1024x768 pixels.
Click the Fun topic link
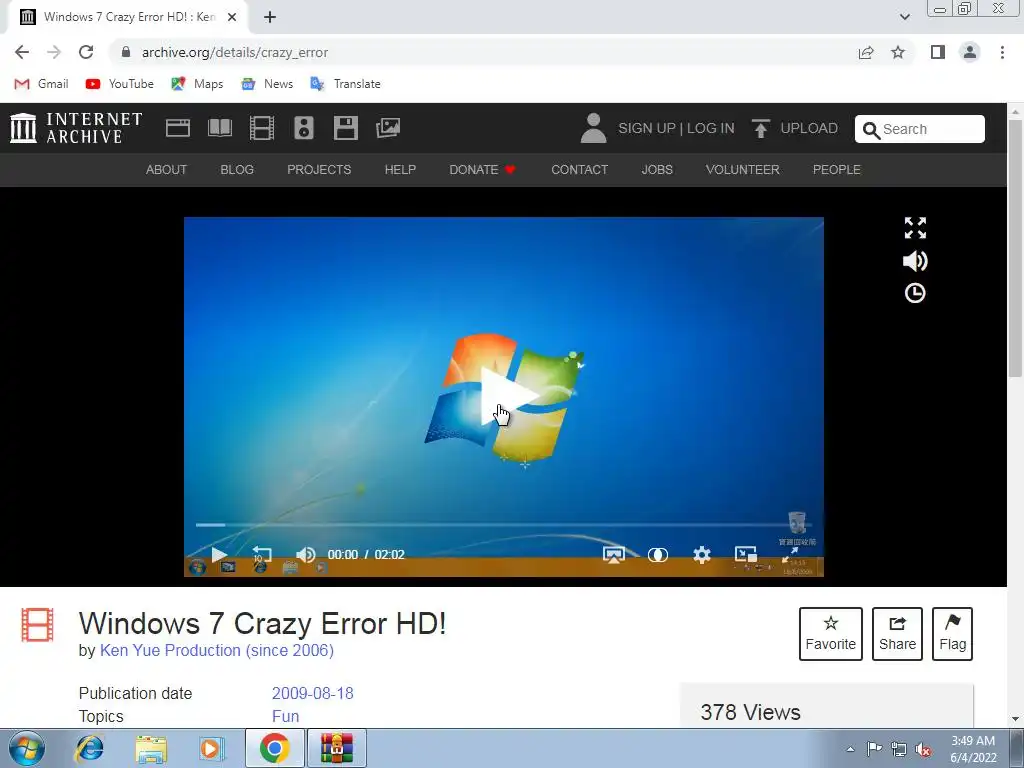pyautogui.click(x=285, y=716)
